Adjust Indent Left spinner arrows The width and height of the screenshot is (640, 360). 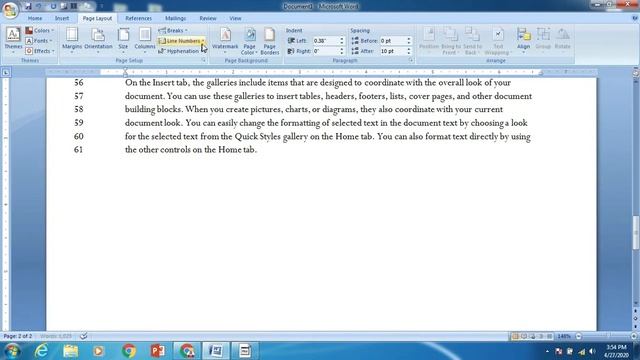tap(342, 41)
